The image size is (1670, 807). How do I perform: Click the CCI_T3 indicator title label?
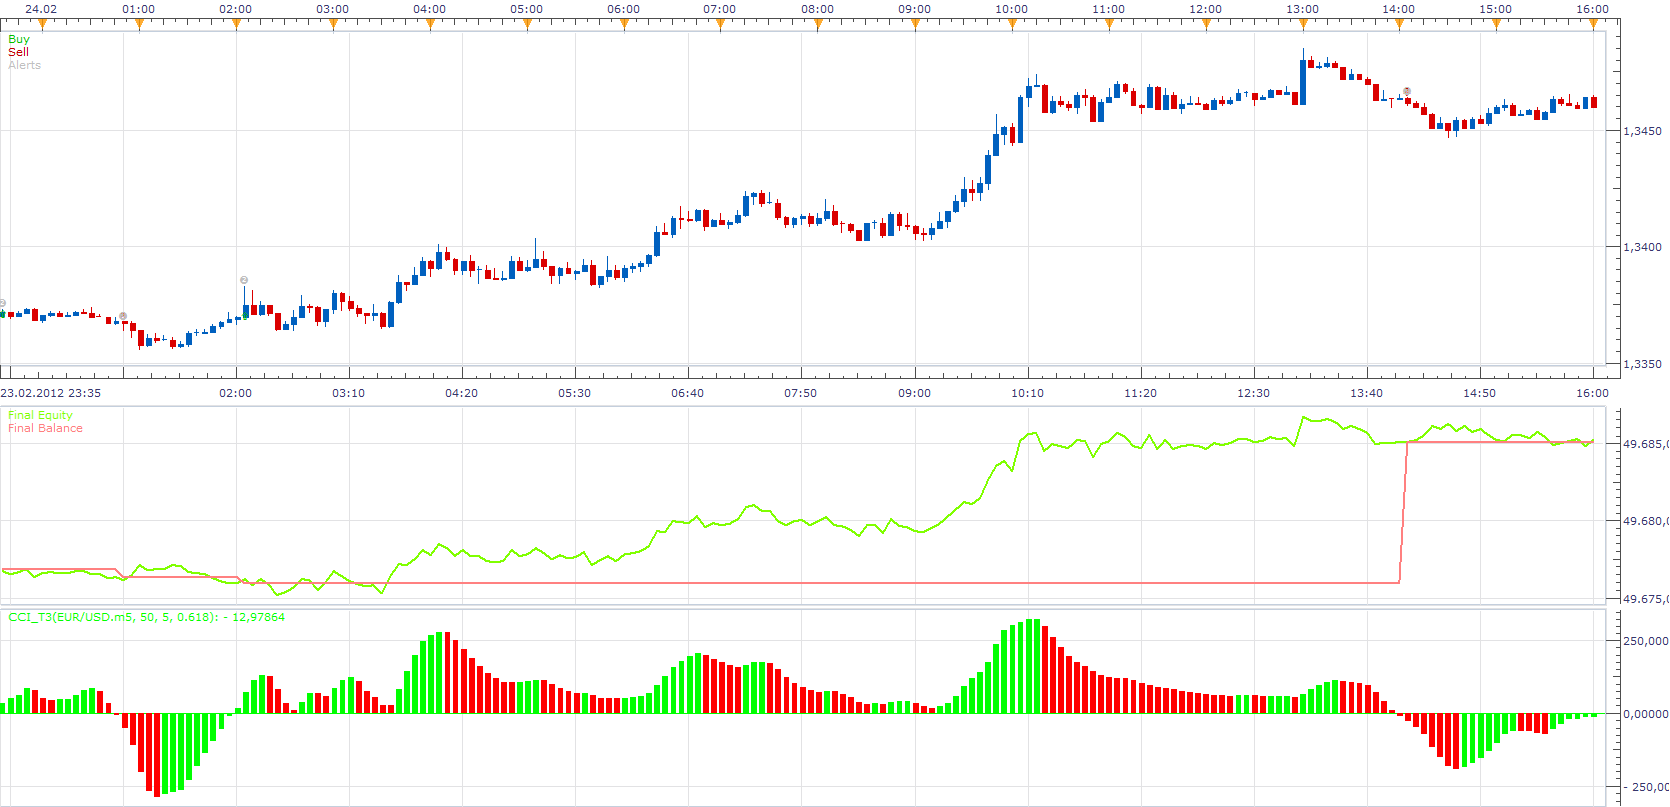tap(147, 617)
